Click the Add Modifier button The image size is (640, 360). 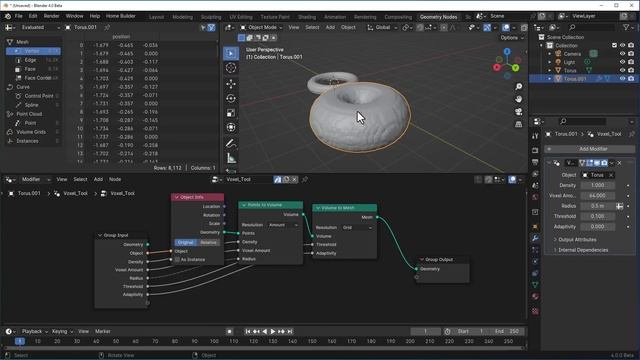tap(590, 149)
